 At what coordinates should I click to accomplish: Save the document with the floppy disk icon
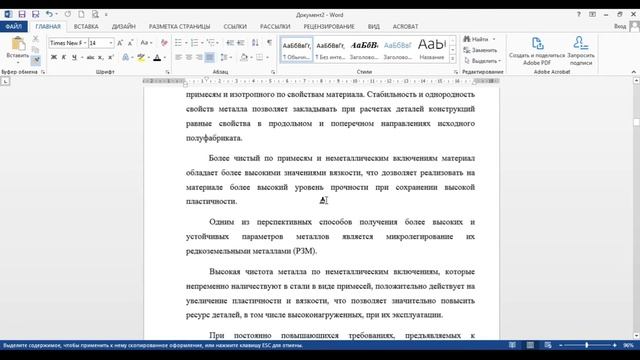[22, 14]
